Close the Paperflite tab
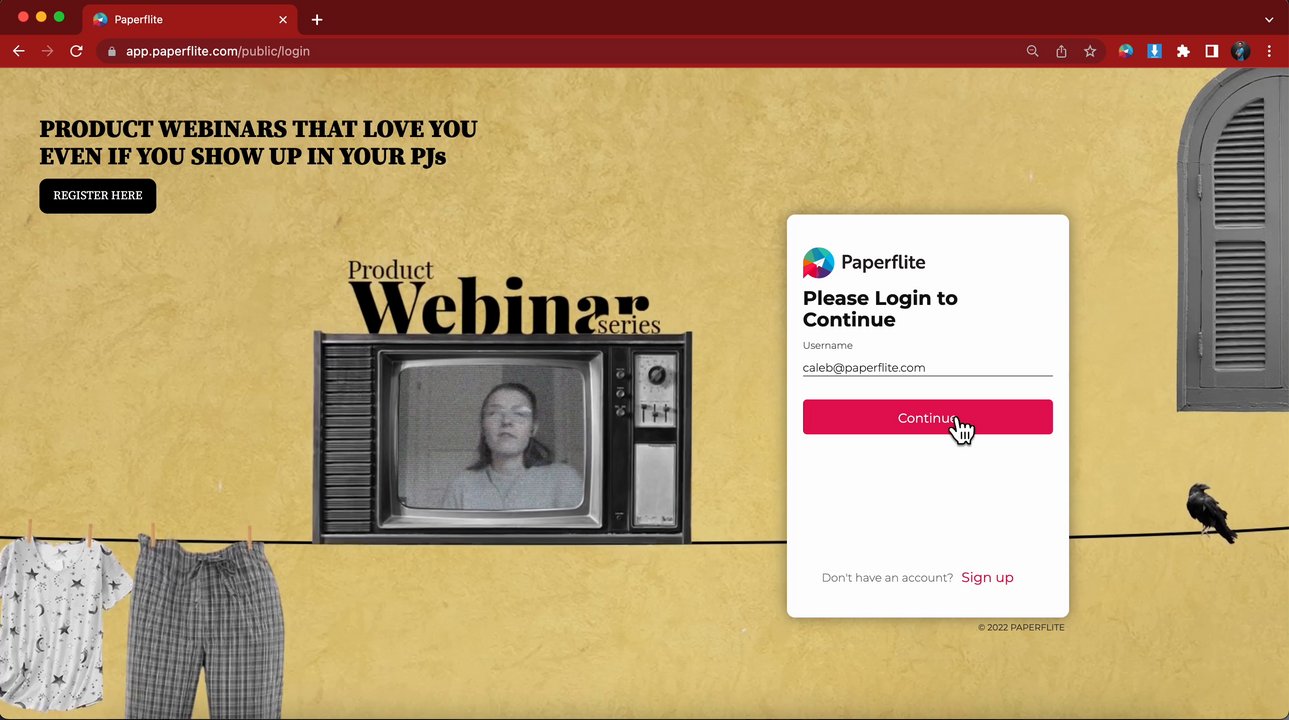Screen dimensions: 1289x720 pyautogui.click(x=283, y=19)
